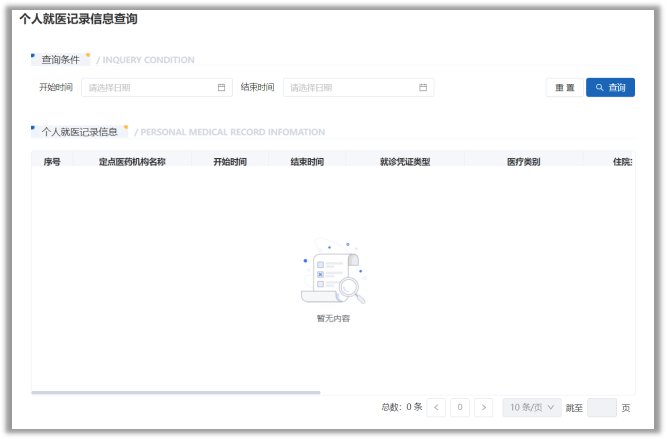Go to next page arrow
667x439 pixels.
click(x=484, y=408)
